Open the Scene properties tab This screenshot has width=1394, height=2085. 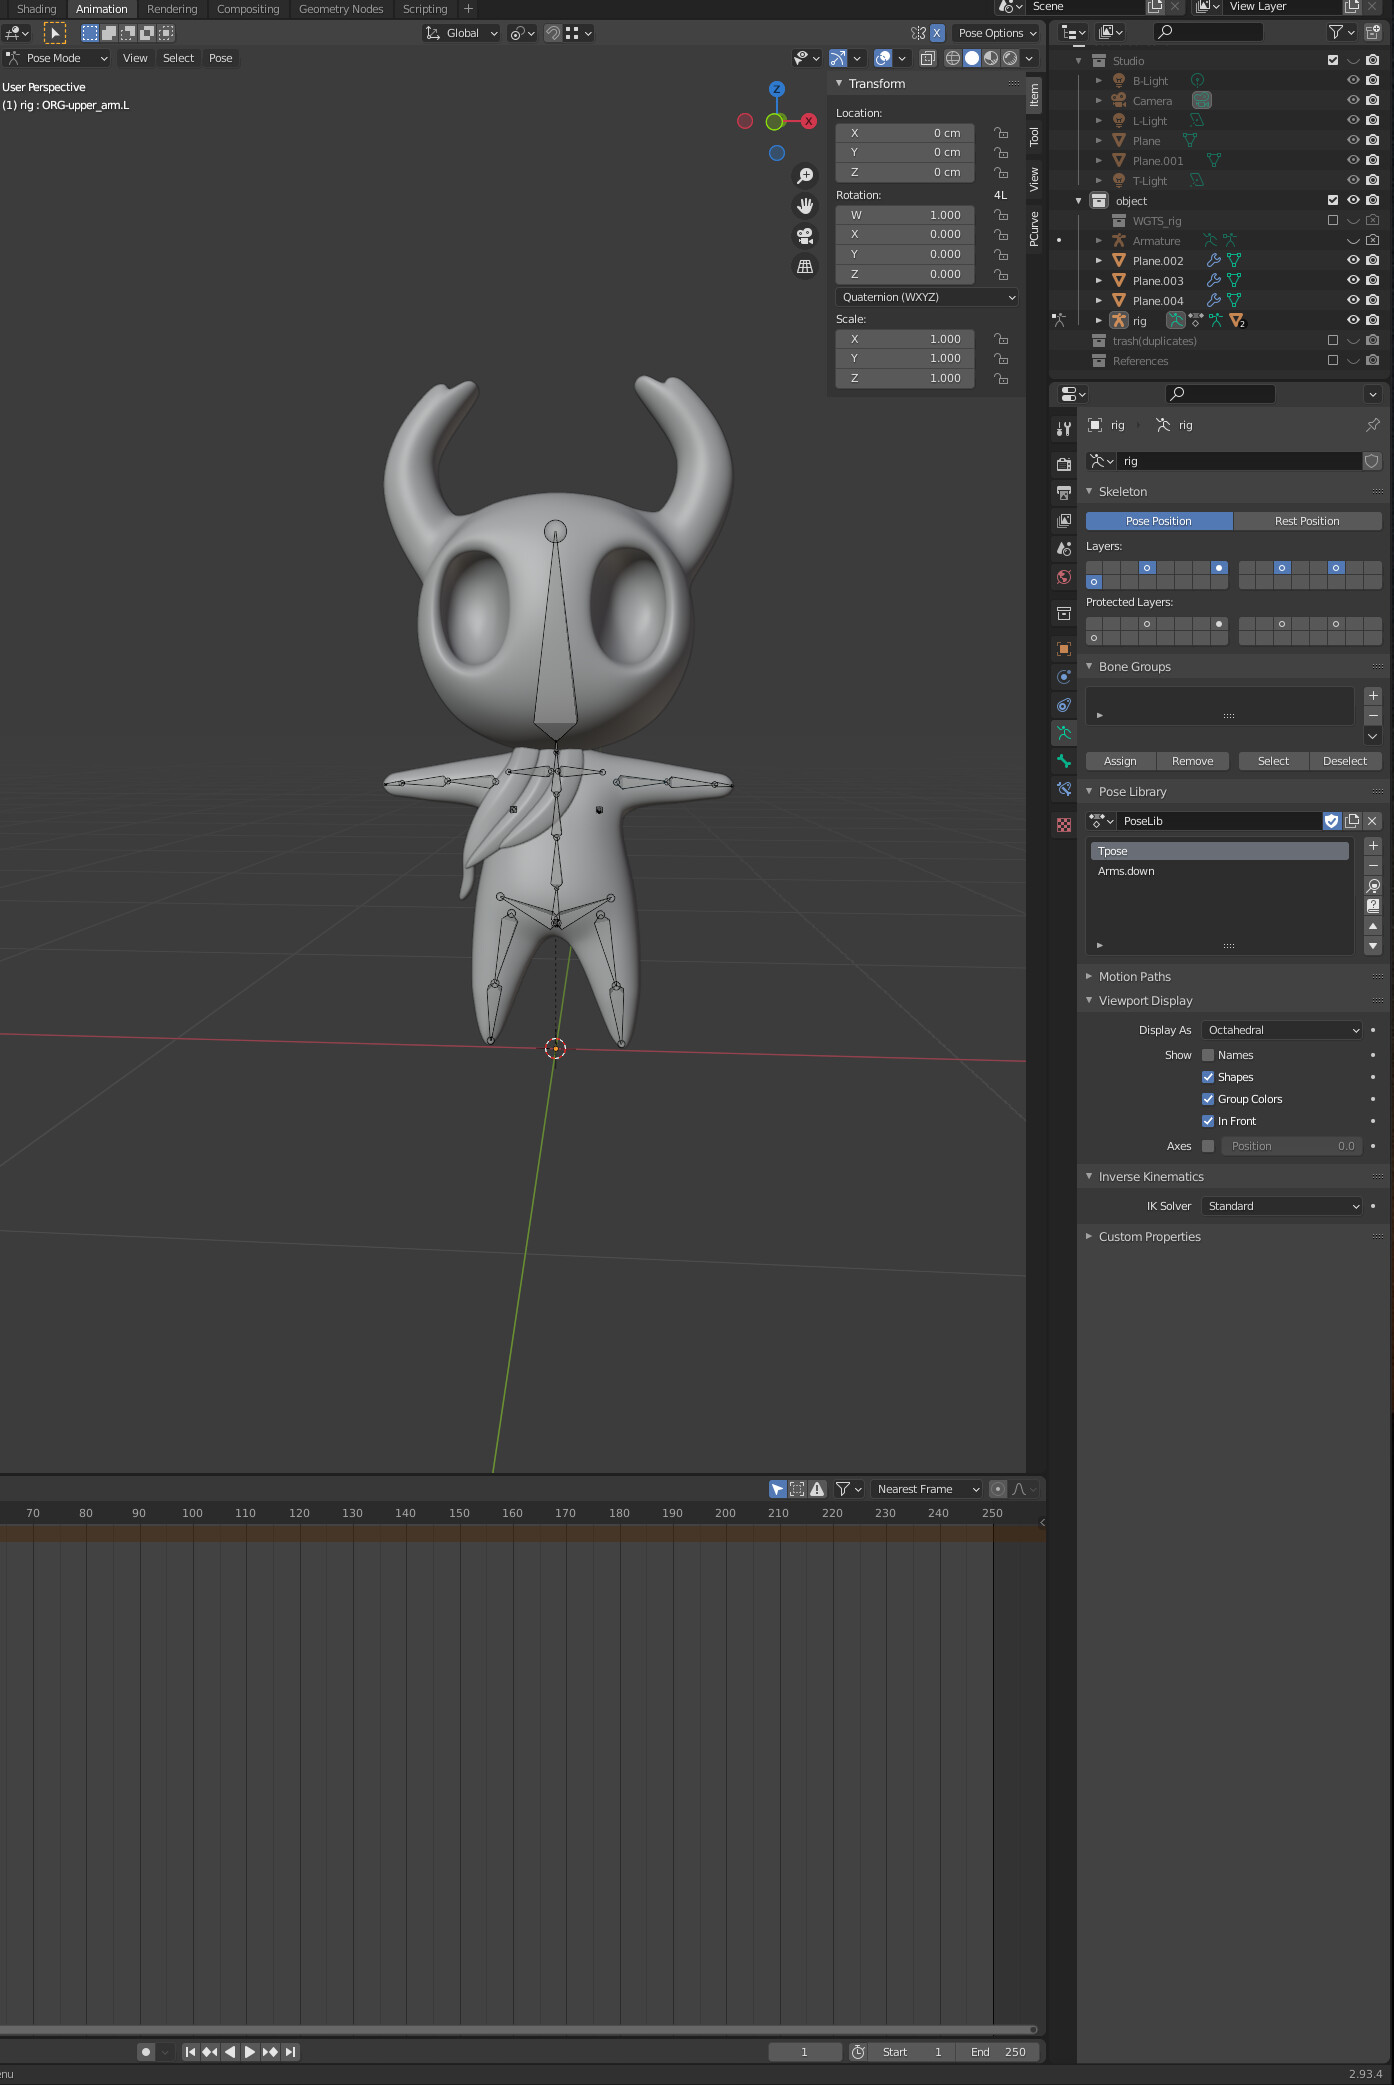click(1064, 548)
